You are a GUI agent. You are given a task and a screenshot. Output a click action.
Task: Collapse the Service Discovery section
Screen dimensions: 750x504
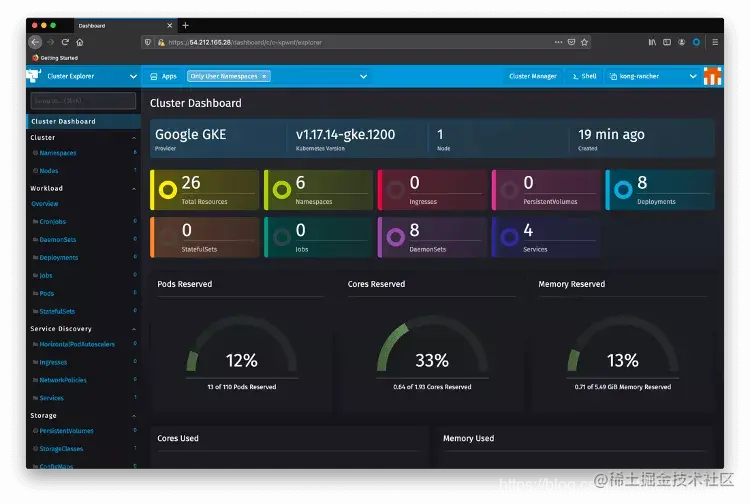coord(134,329)
